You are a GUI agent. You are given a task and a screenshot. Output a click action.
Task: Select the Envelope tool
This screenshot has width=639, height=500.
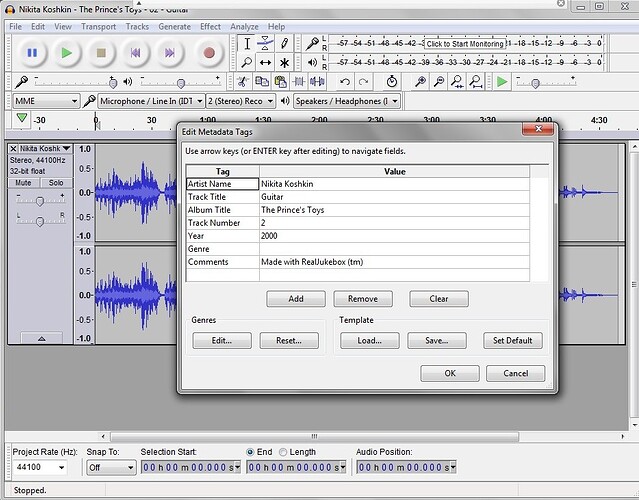tap(265, 44)
